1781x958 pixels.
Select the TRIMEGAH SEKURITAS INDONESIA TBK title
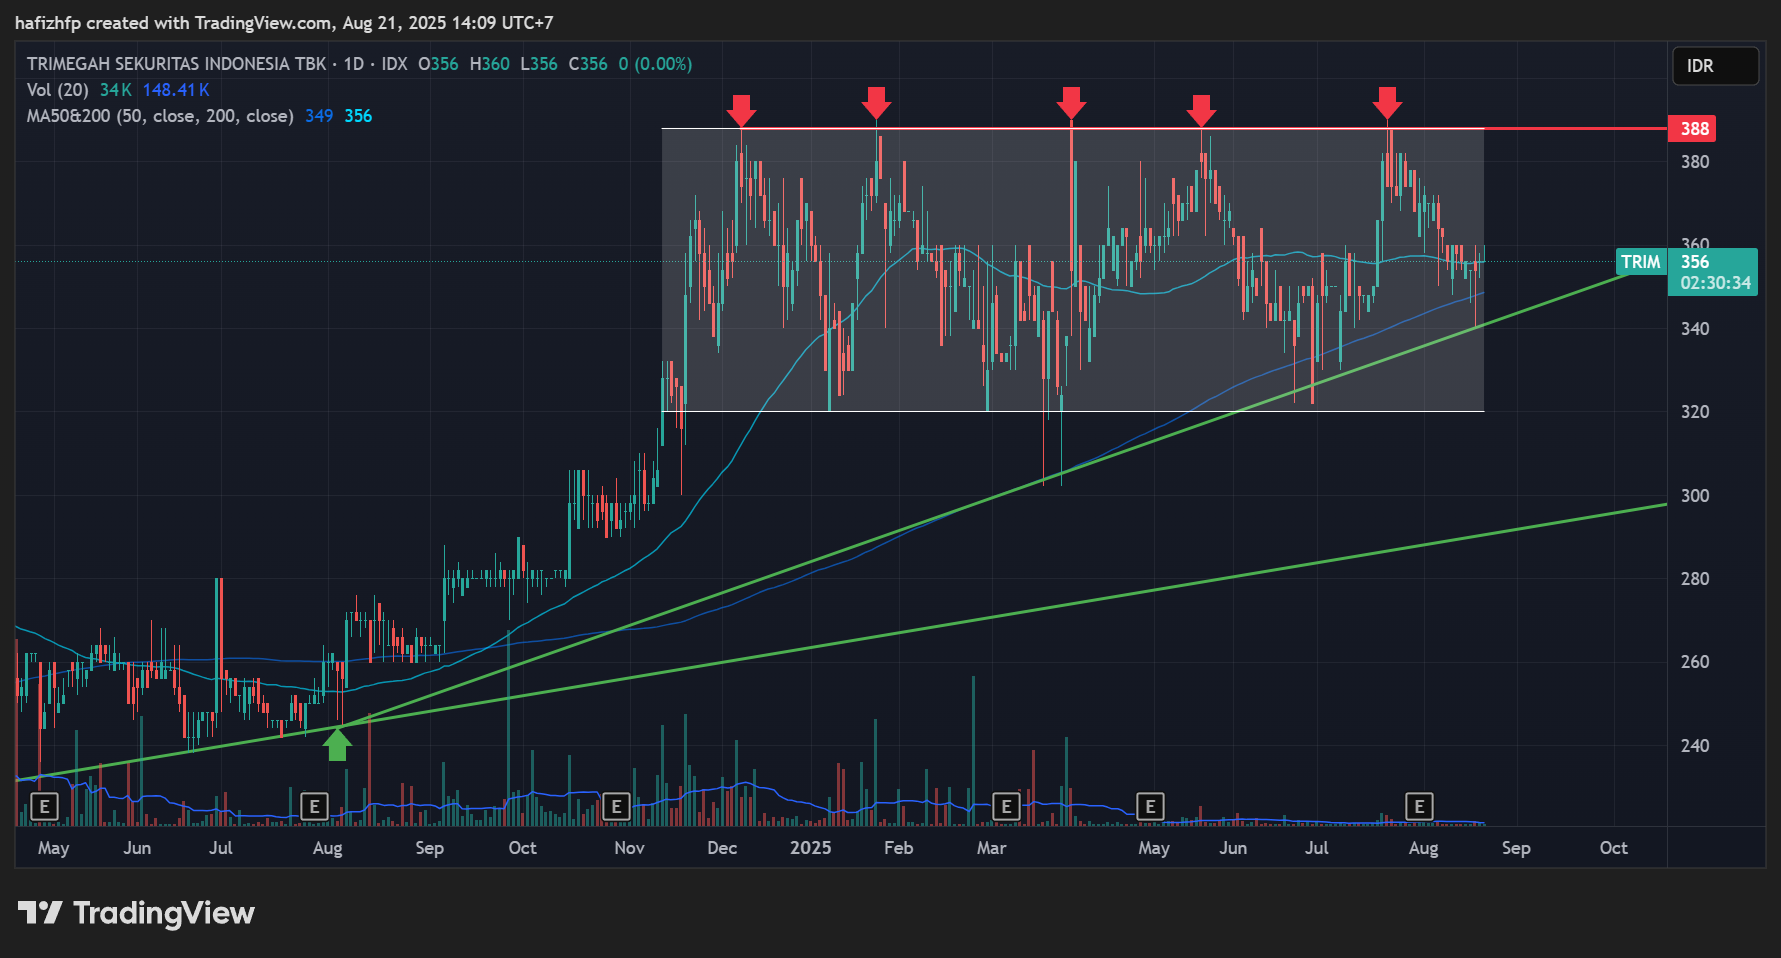[176, 64]
